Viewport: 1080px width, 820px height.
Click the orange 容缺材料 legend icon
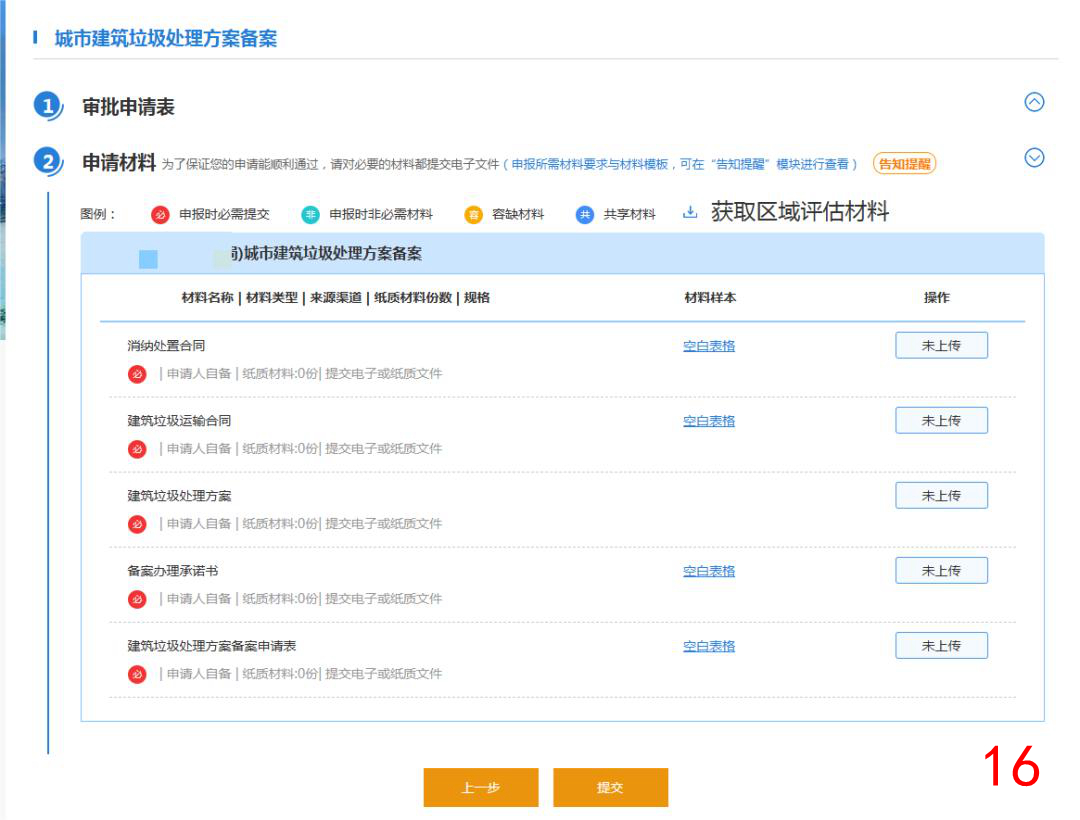click(x=473, y=215)
